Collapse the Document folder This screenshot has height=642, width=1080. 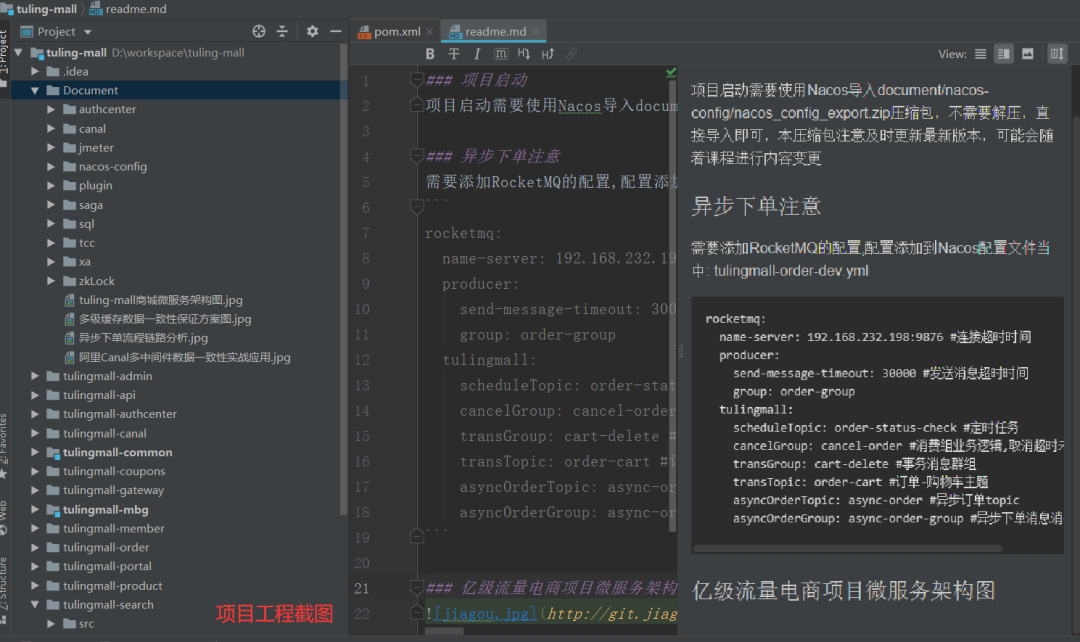34,90
